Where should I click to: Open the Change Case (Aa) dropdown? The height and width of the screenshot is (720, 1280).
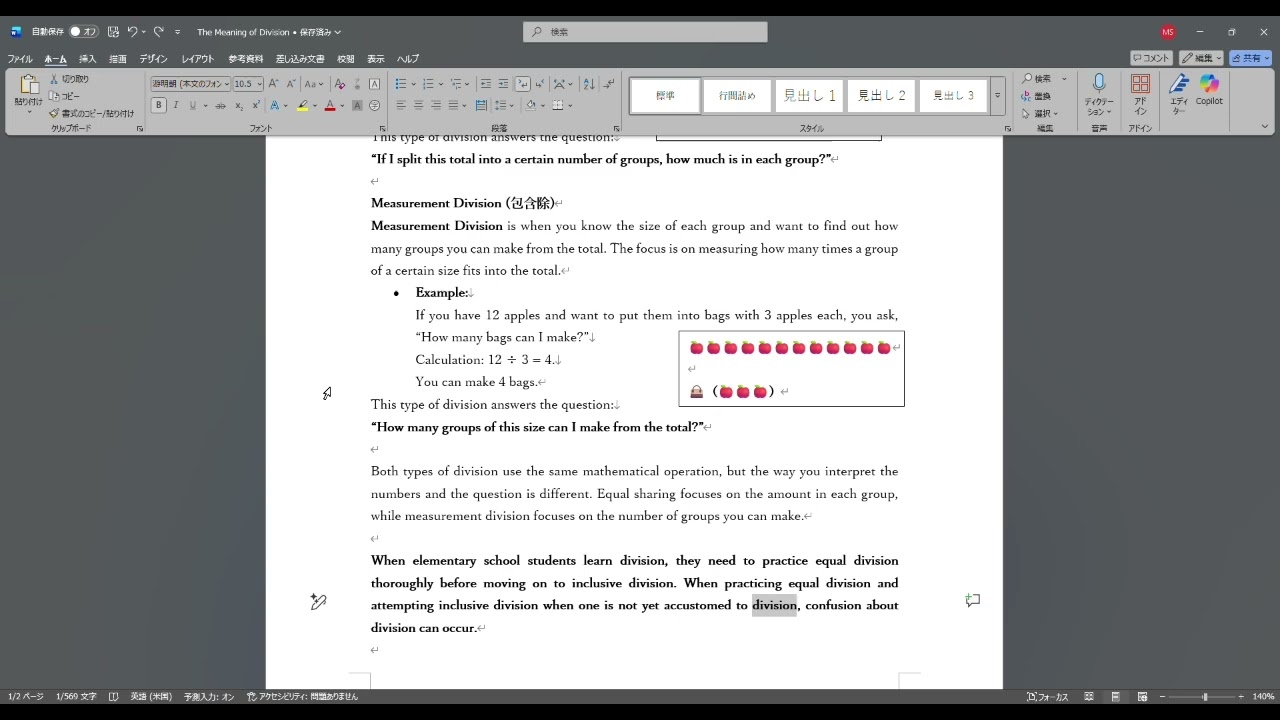[x=314, y=84]
